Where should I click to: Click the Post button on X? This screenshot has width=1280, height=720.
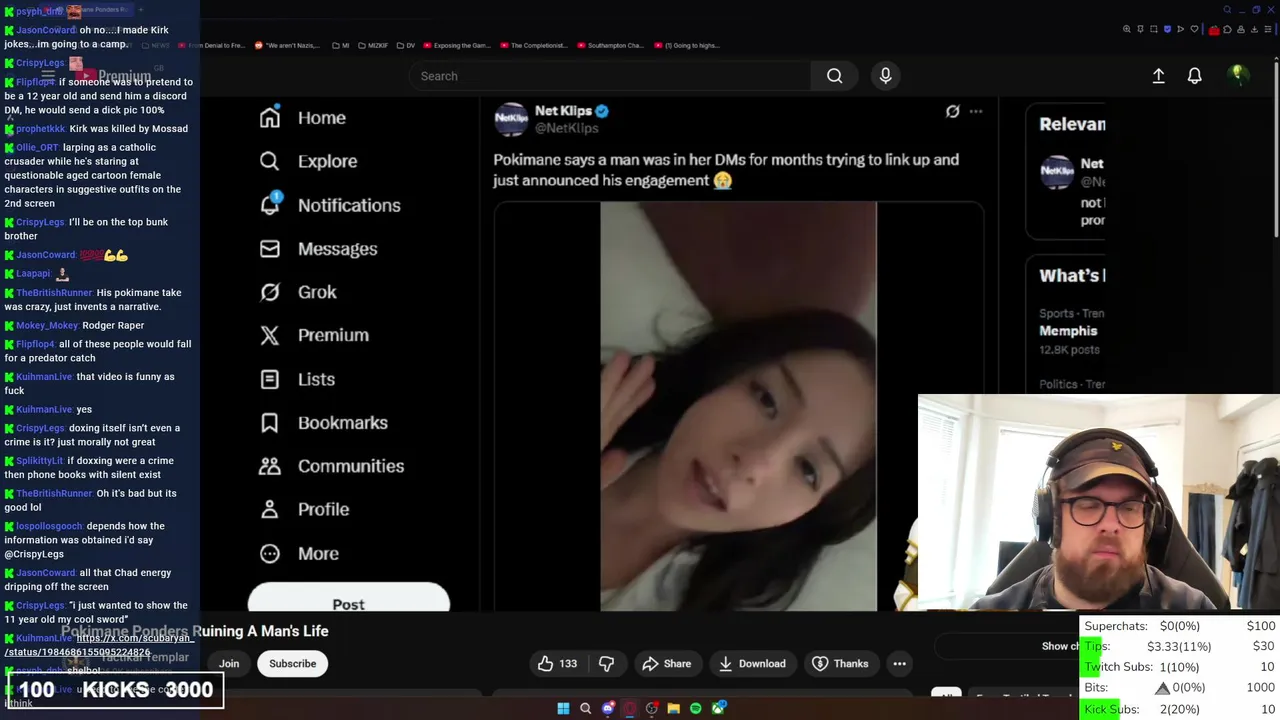(x=349, y=598)
